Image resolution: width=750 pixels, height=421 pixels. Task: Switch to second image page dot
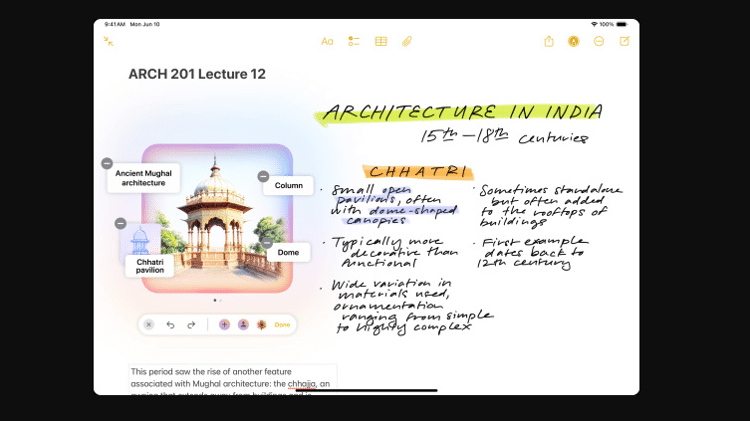(221, 300)
